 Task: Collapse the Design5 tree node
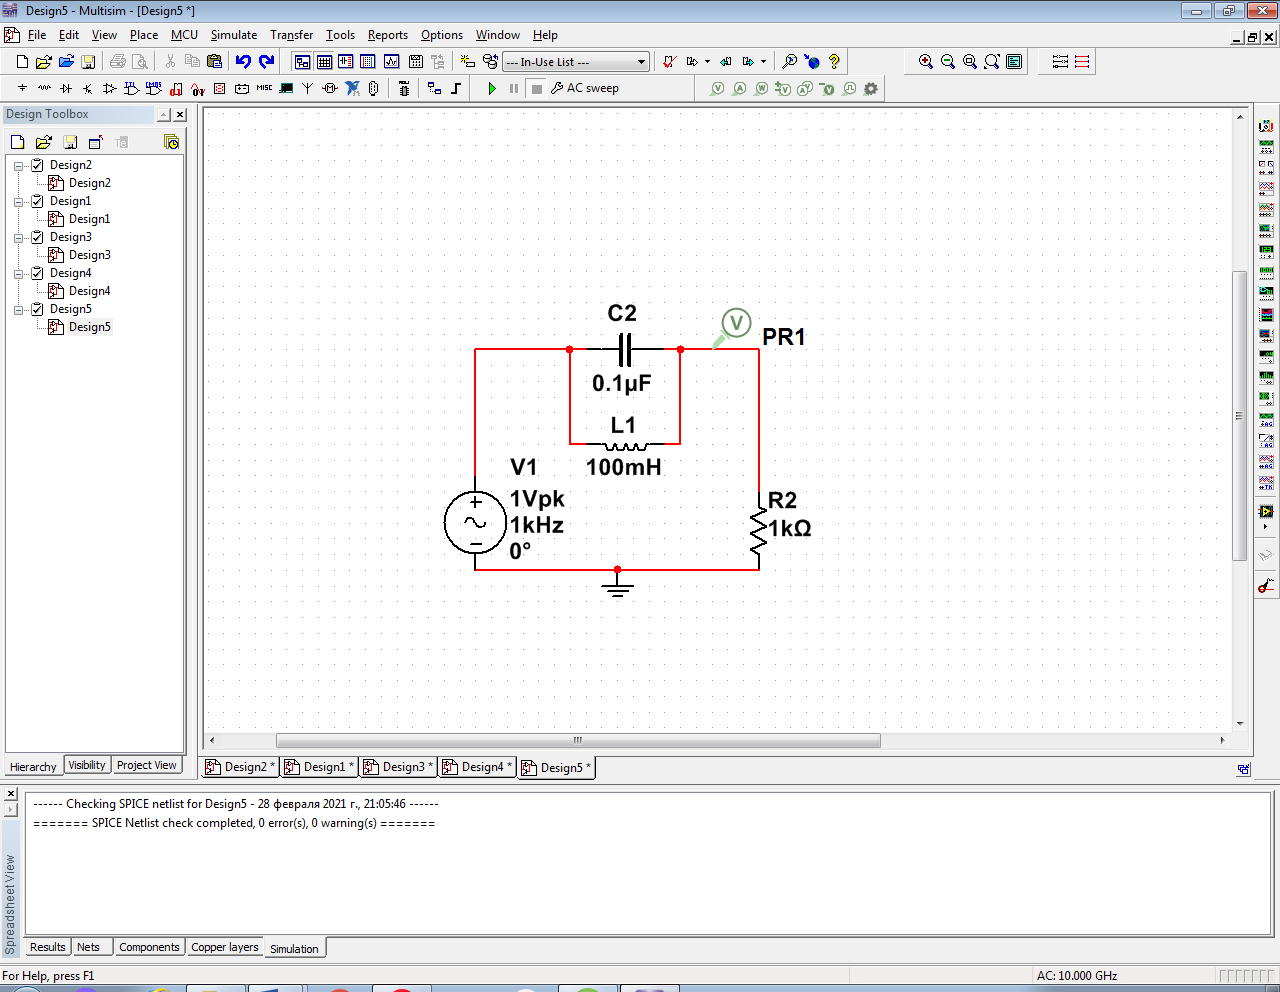18,310
